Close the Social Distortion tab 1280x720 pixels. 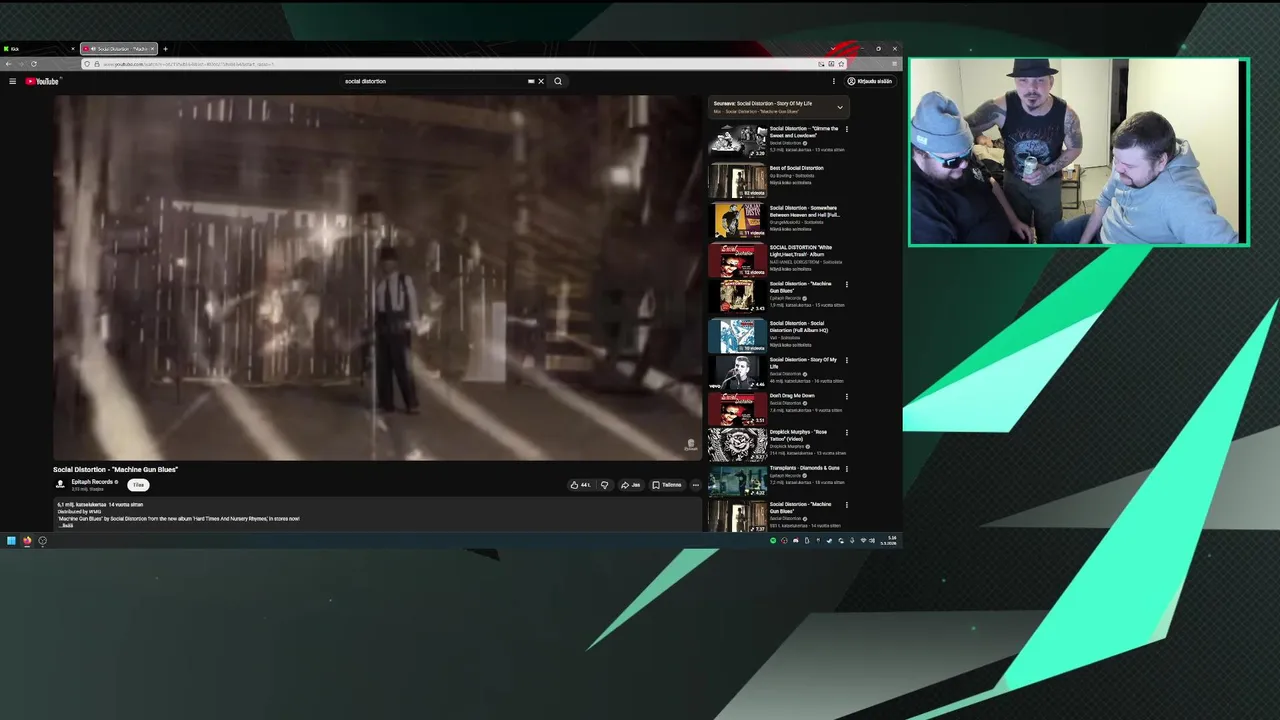point(153,48)
